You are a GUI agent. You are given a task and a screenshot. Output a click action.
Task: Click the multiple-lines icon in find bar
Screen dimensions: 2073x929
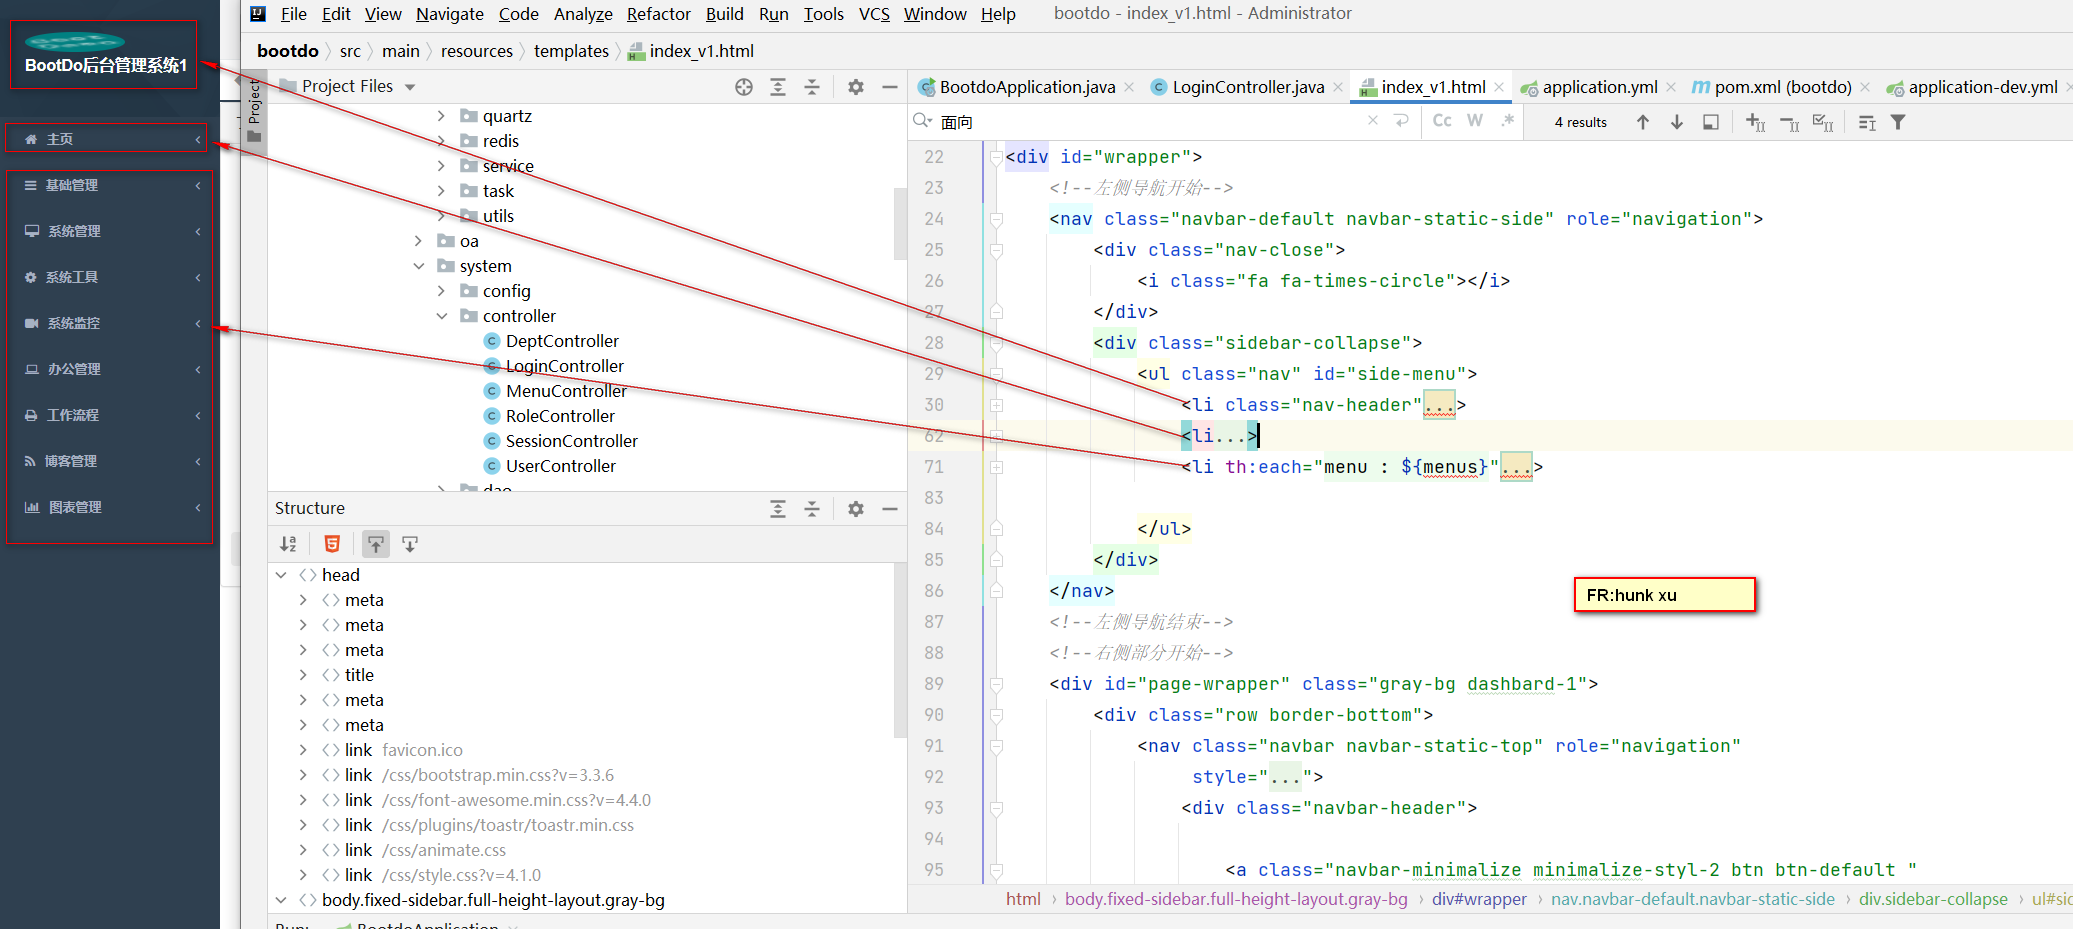click(x=1867, y=122)
